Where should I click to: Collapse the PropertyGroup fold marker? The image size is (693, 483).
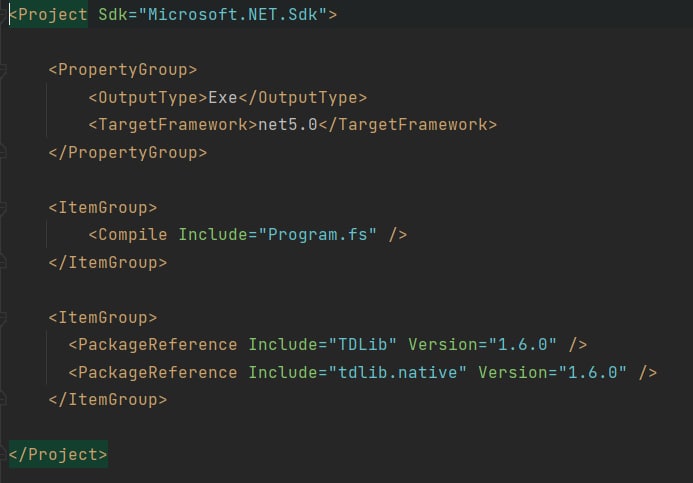pos(2,70)
